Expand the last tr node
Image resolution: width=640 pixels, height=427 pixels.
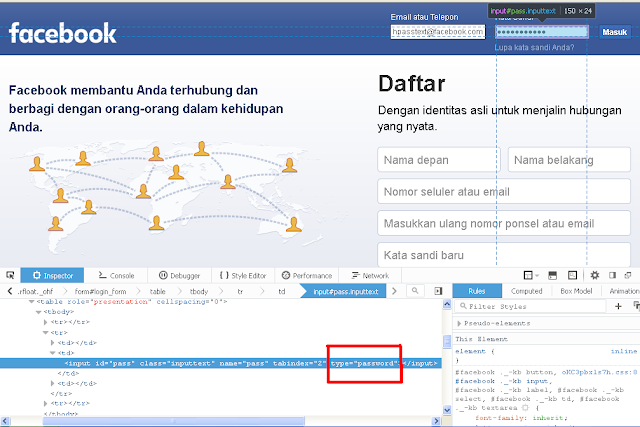pyautogui.click(x=45, y=403)
